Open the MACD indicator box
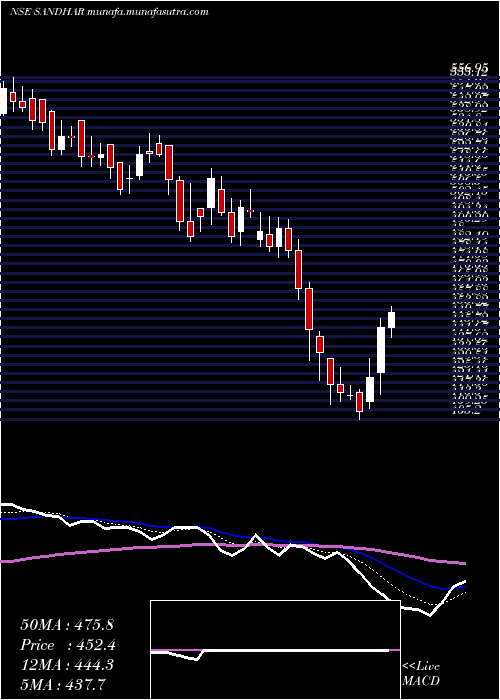Screen dimensions: 500x700 [x=275, y=650]
